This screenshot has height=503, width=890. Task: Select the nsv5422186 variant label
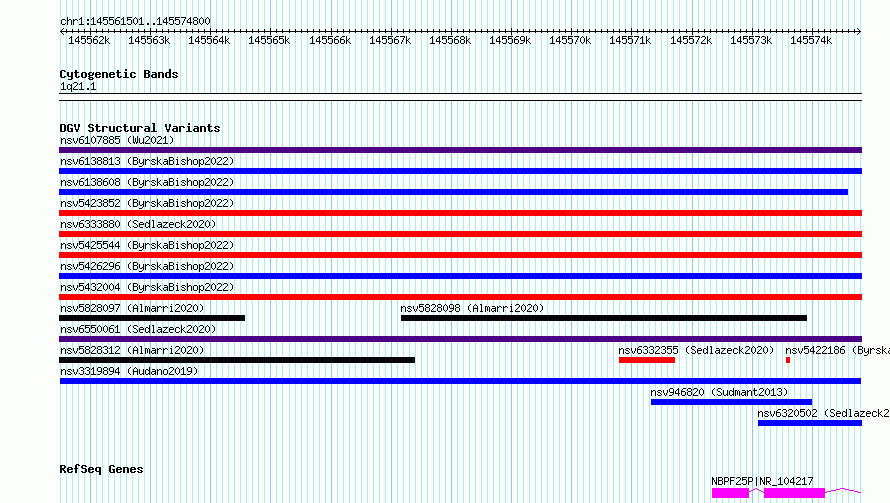pos(837,350)
